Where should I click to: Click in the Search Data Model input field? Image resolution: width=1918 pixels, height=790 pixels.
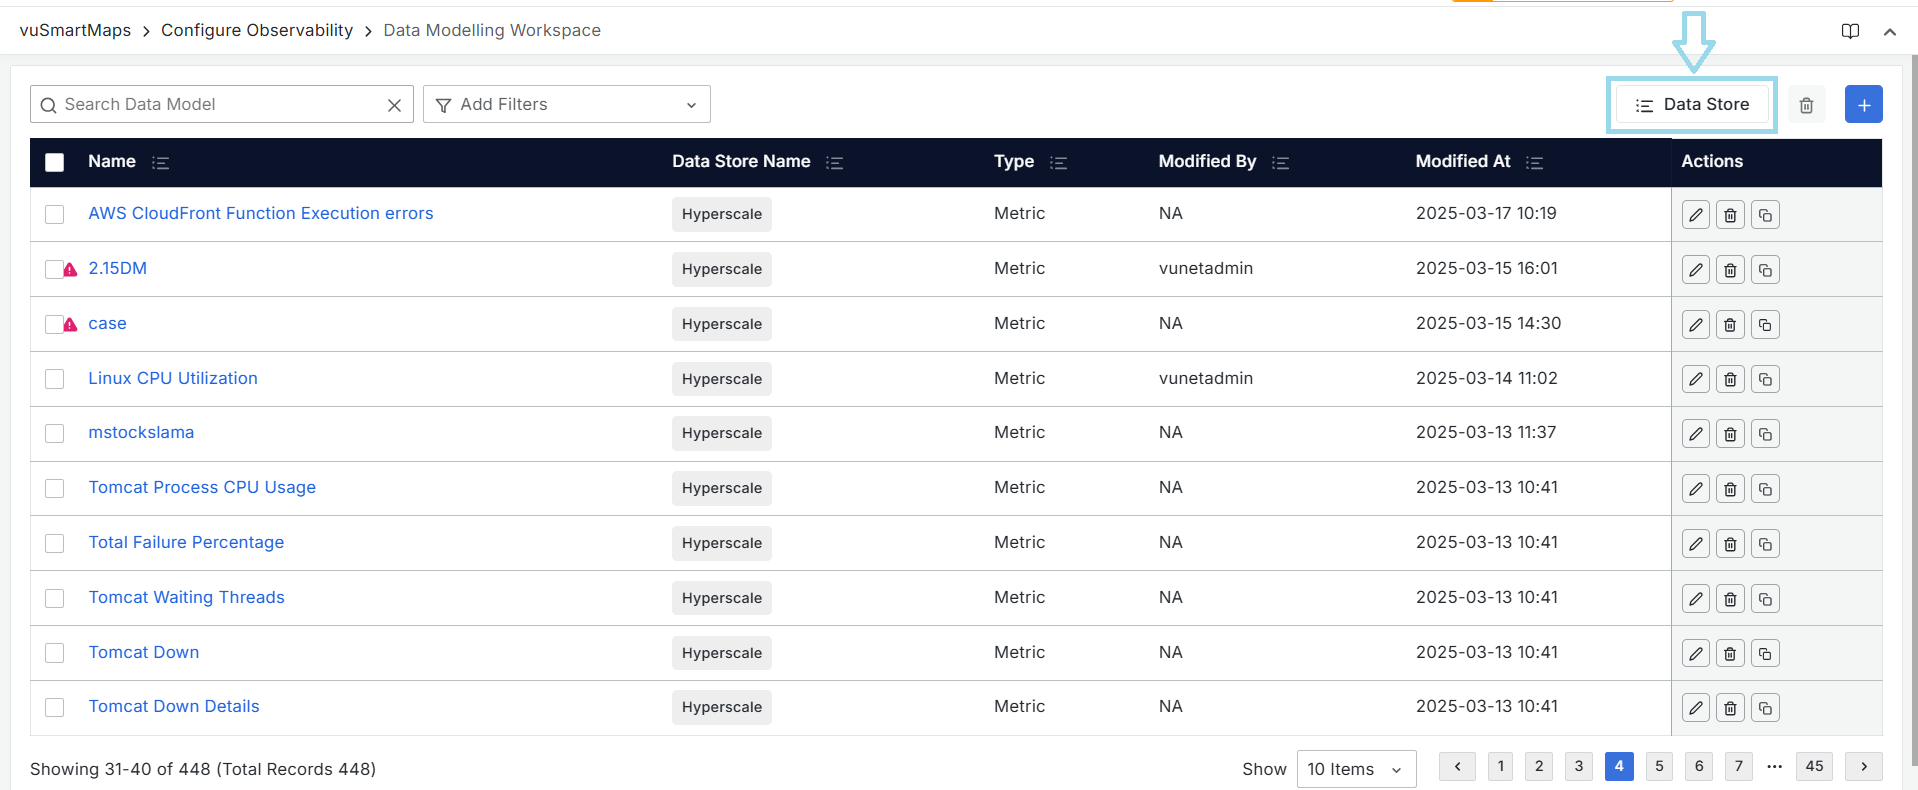tap(210, 105)
